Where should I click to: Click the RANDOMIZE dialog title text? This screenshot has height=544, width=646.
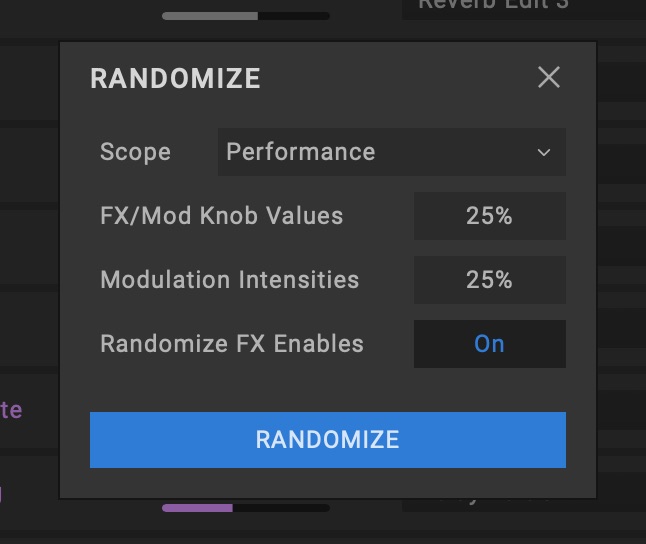[x=175, y=79]
